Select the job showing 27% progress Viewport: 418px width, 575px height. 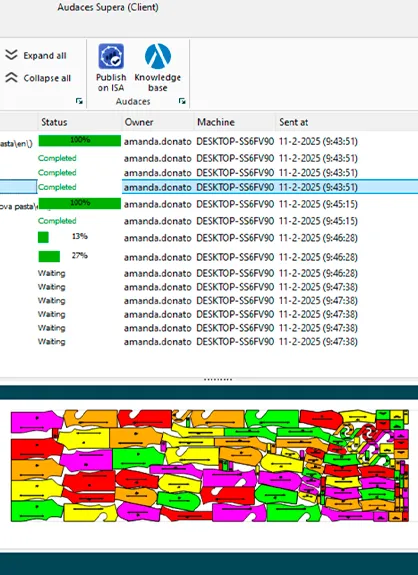(x=209, y=257)
